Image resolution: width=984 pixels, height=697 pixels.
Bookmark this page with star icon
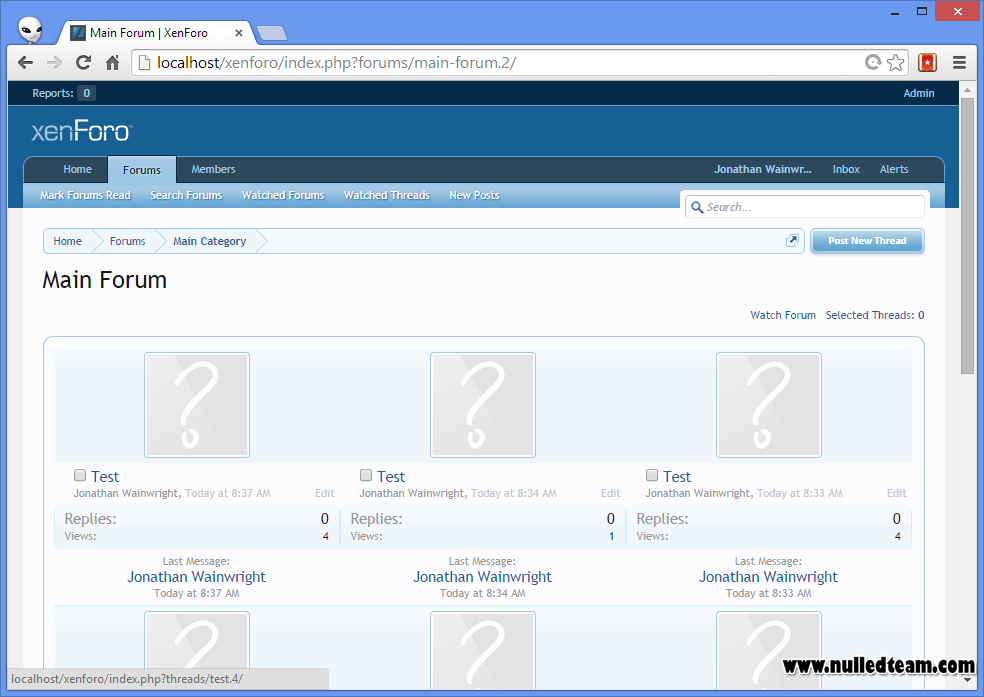[x=896, y=63]
